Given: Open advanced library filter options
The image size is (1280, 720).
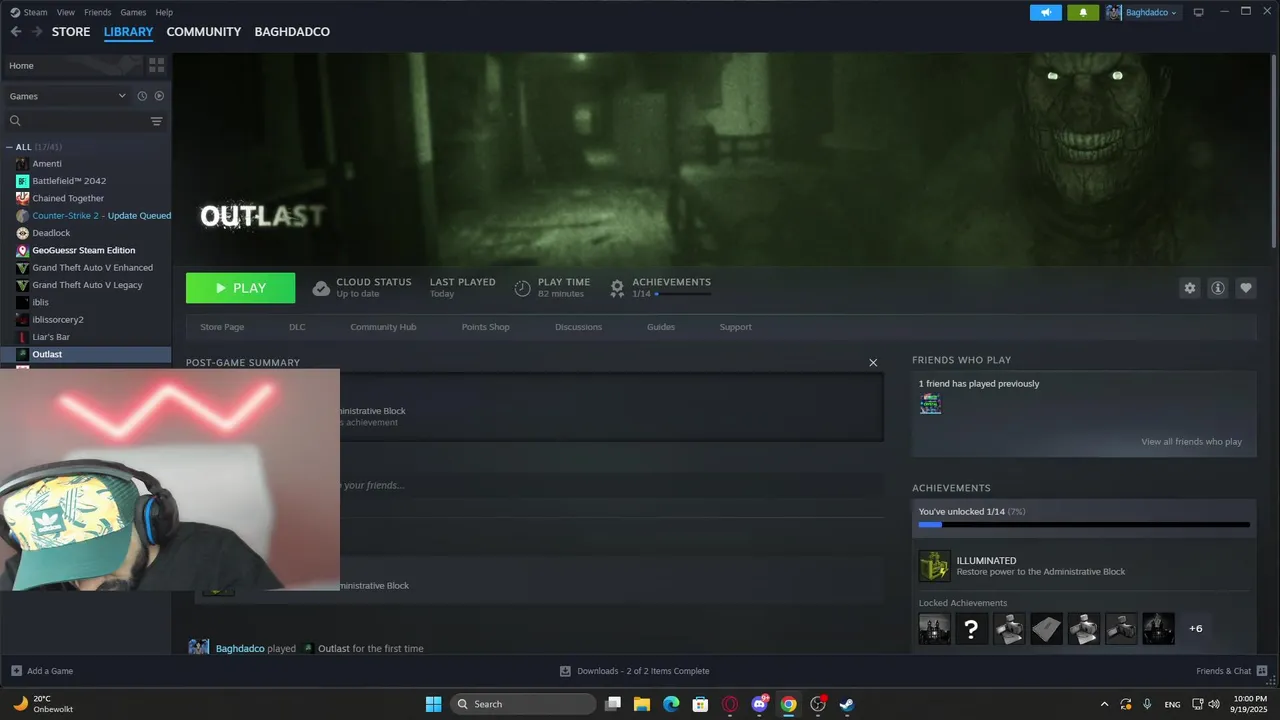Looking at the screenshot, I should (156, 121).
